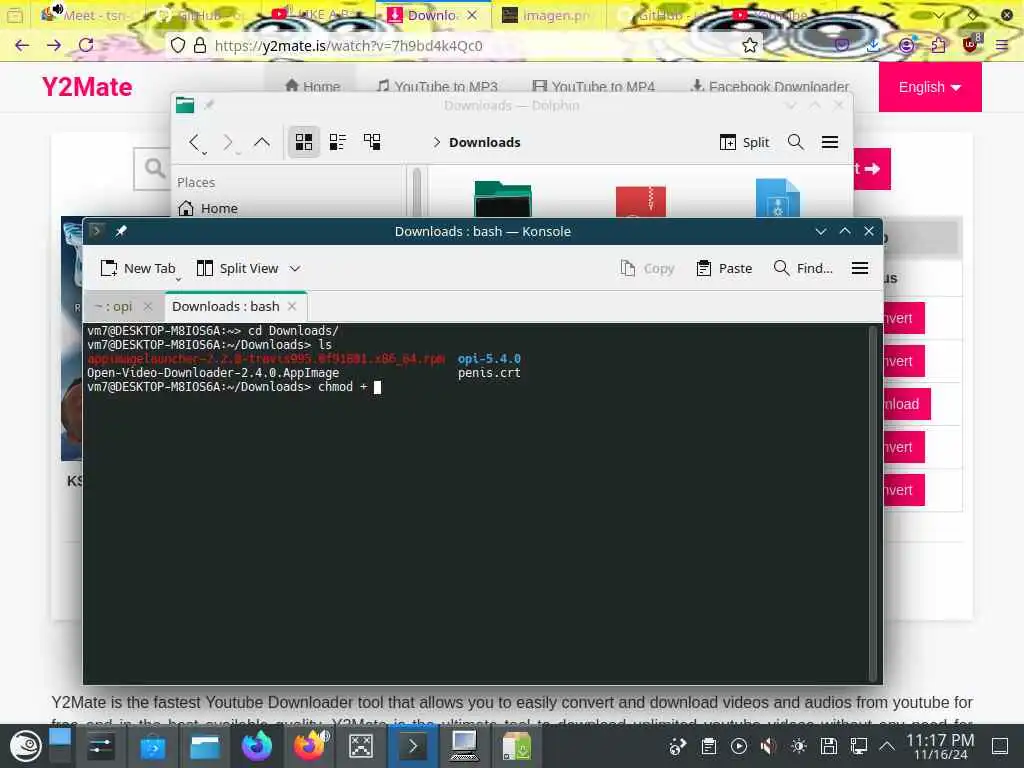Click Dolphin folder icon in titlebar
Screen dimensions: 1024x768
pos(185,105)
